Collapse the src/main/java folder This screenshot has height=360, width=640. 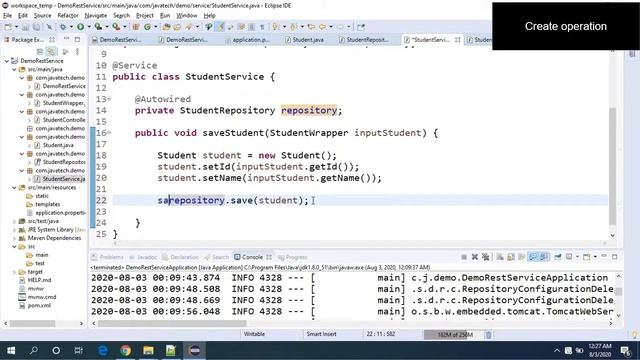14,69
